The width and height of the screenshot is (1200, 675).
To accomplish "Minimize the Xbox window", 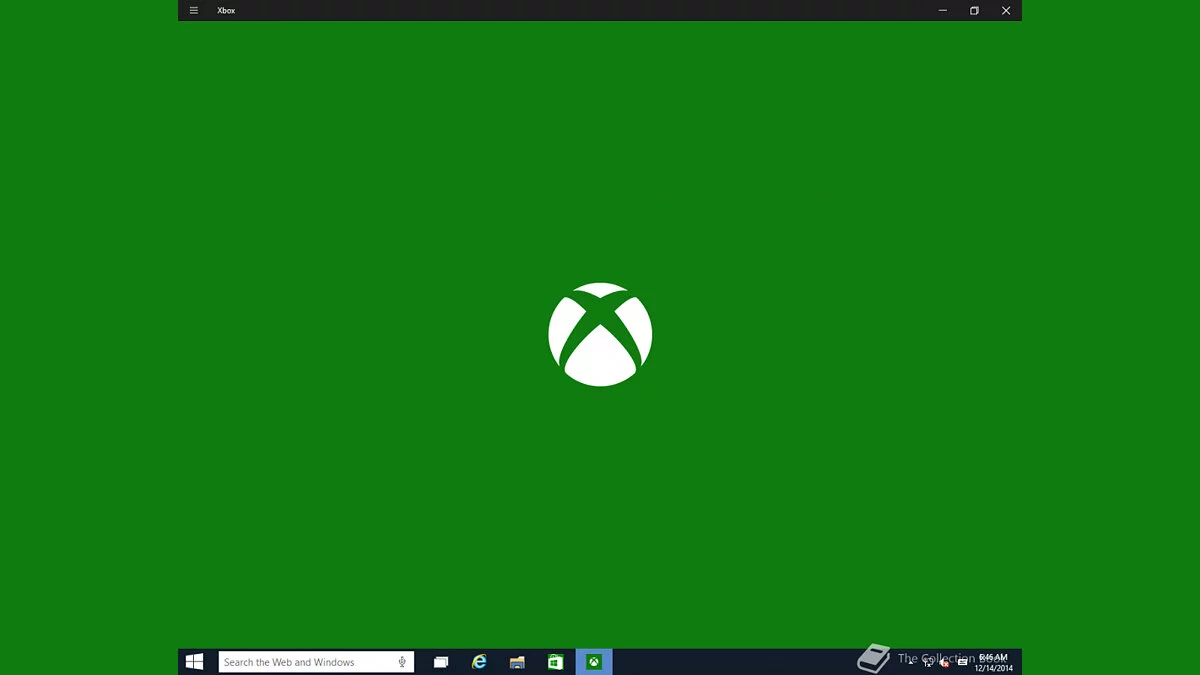I will point(942,10).
